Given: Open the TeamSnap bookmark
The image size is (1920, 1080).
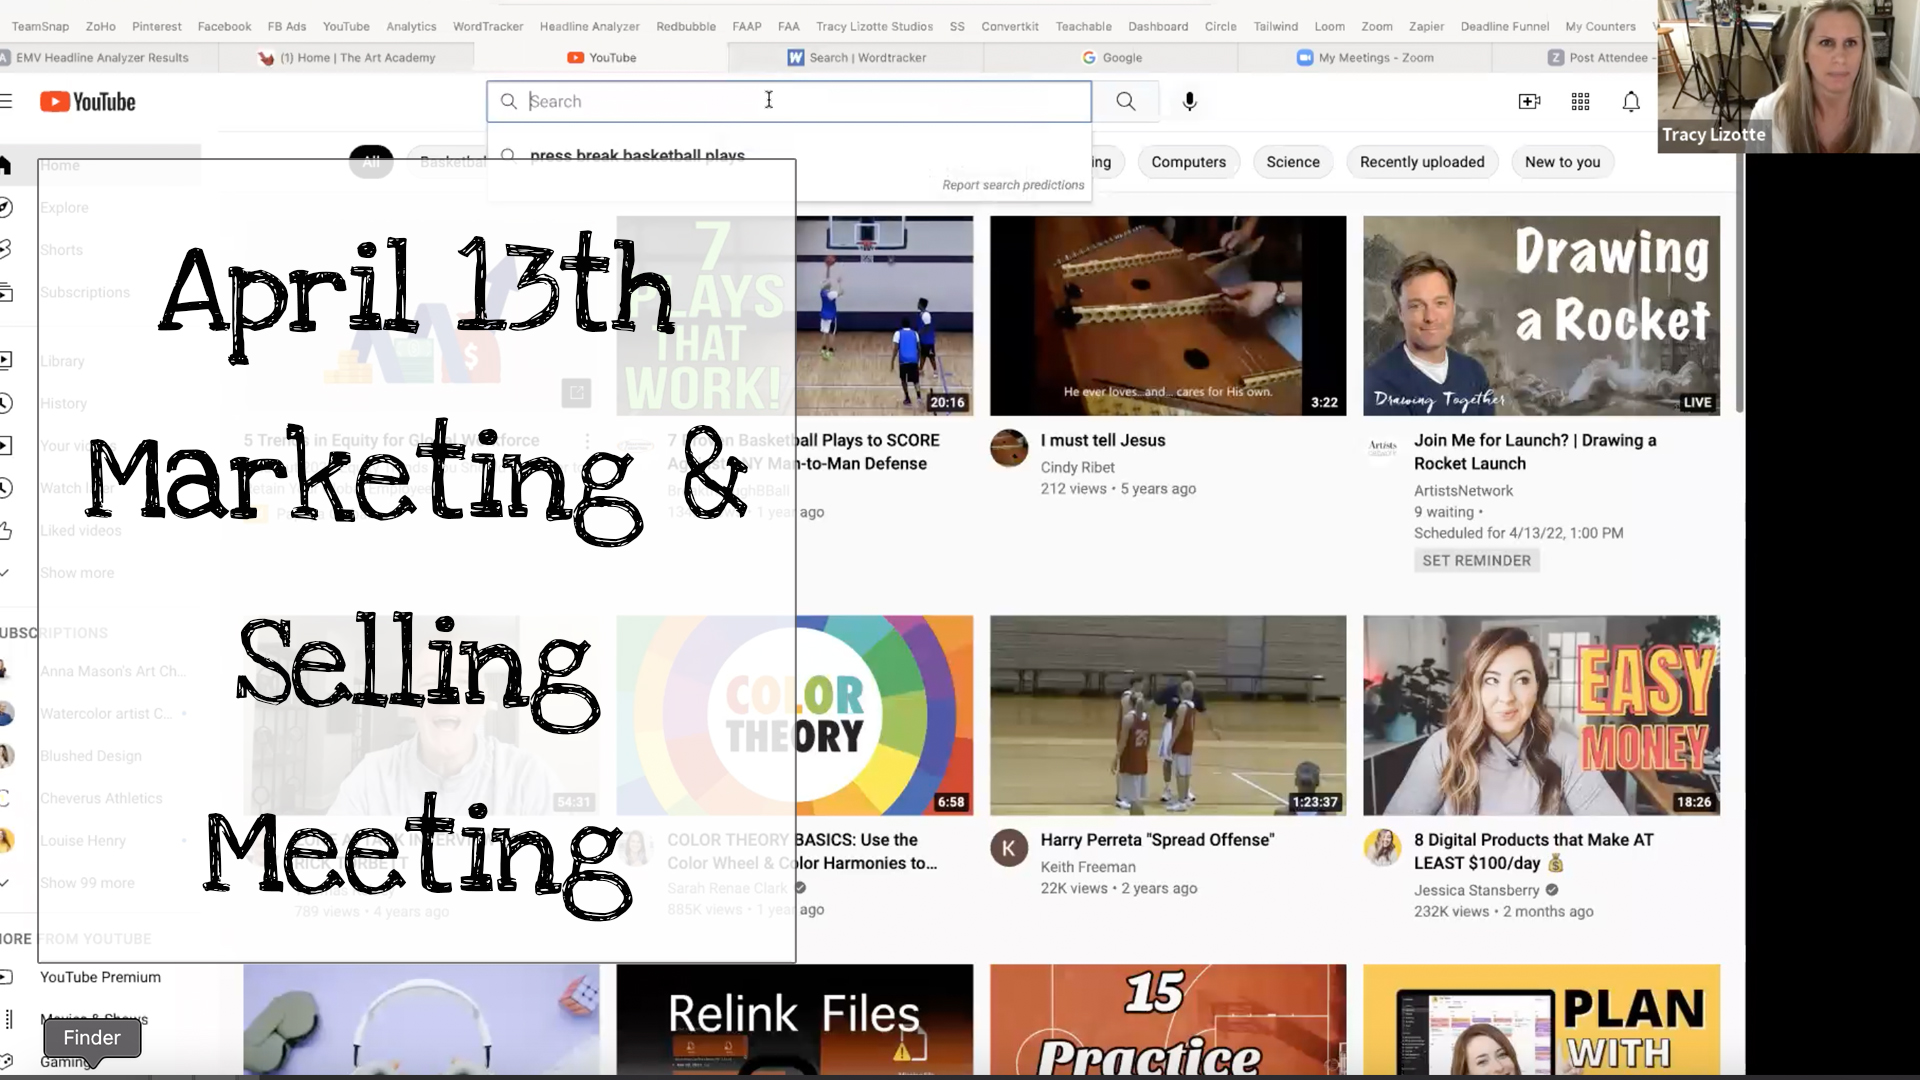Looking at the screenshot, I should tap(40, 26).
